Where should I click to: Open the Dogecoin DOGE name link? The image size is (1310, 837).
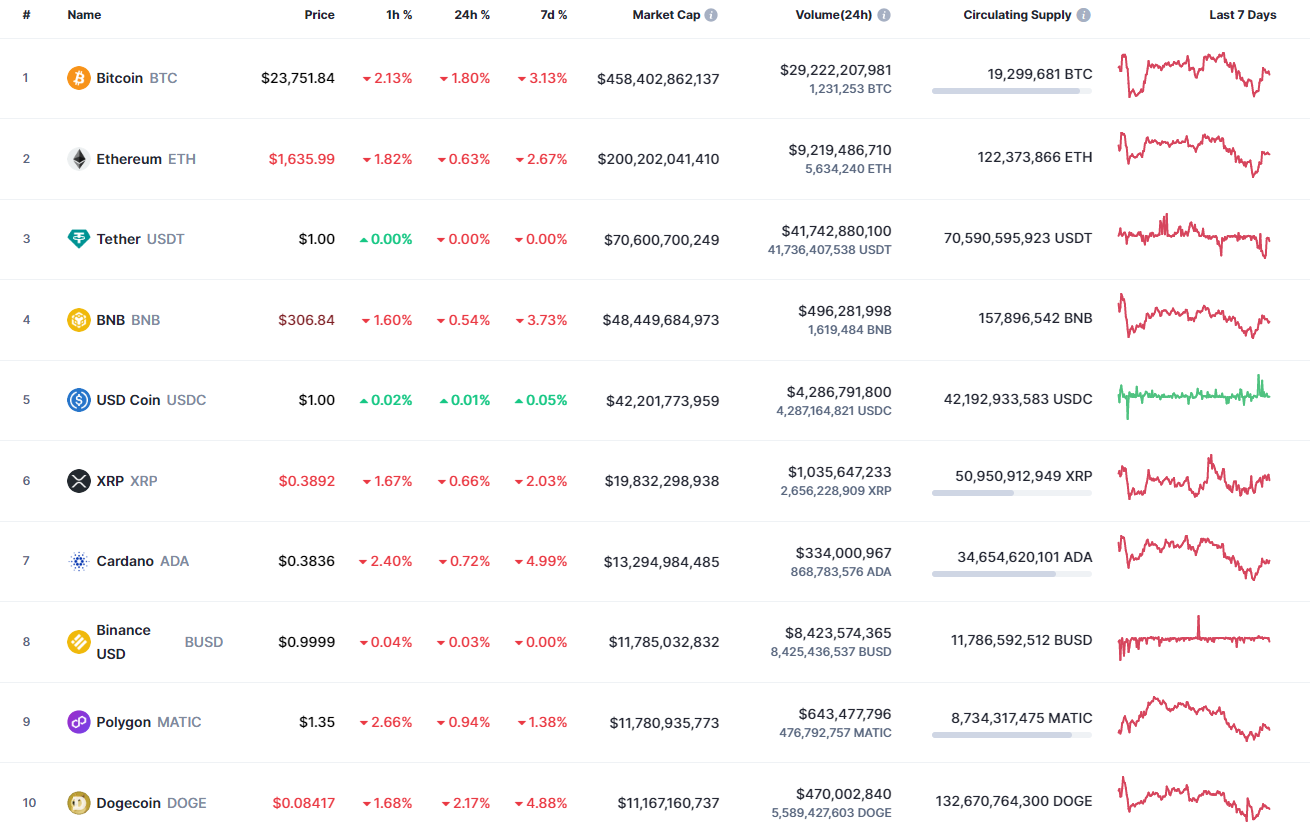[125, 803]
